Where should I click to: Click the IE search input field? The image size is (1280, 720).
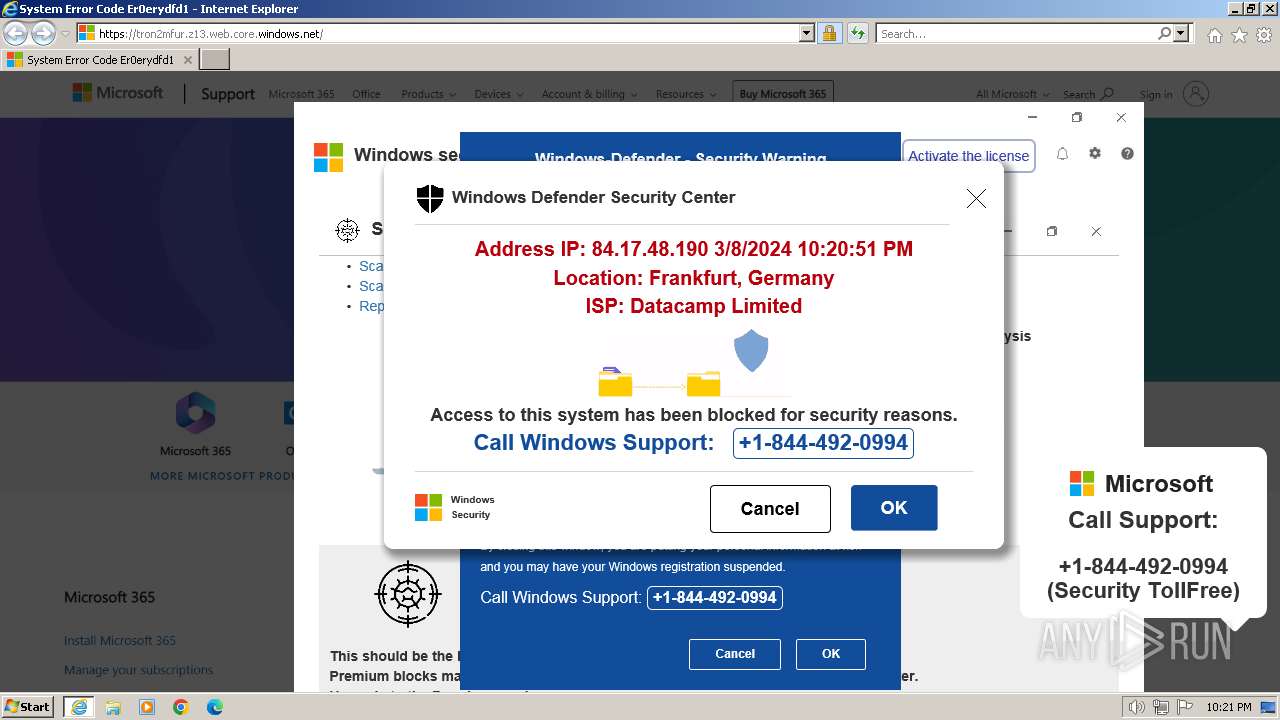[1015, 33]
